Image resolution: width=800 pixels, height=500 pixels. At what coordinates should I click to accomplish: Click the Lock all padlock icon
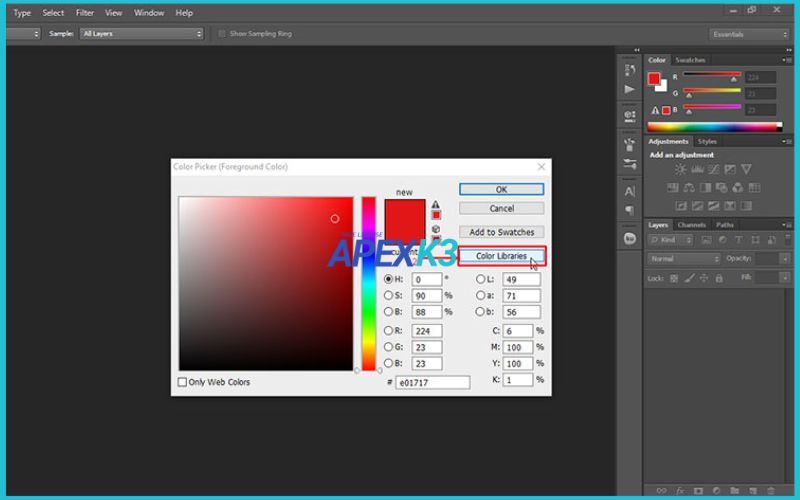pyautogui.click(x=719, y=279)
